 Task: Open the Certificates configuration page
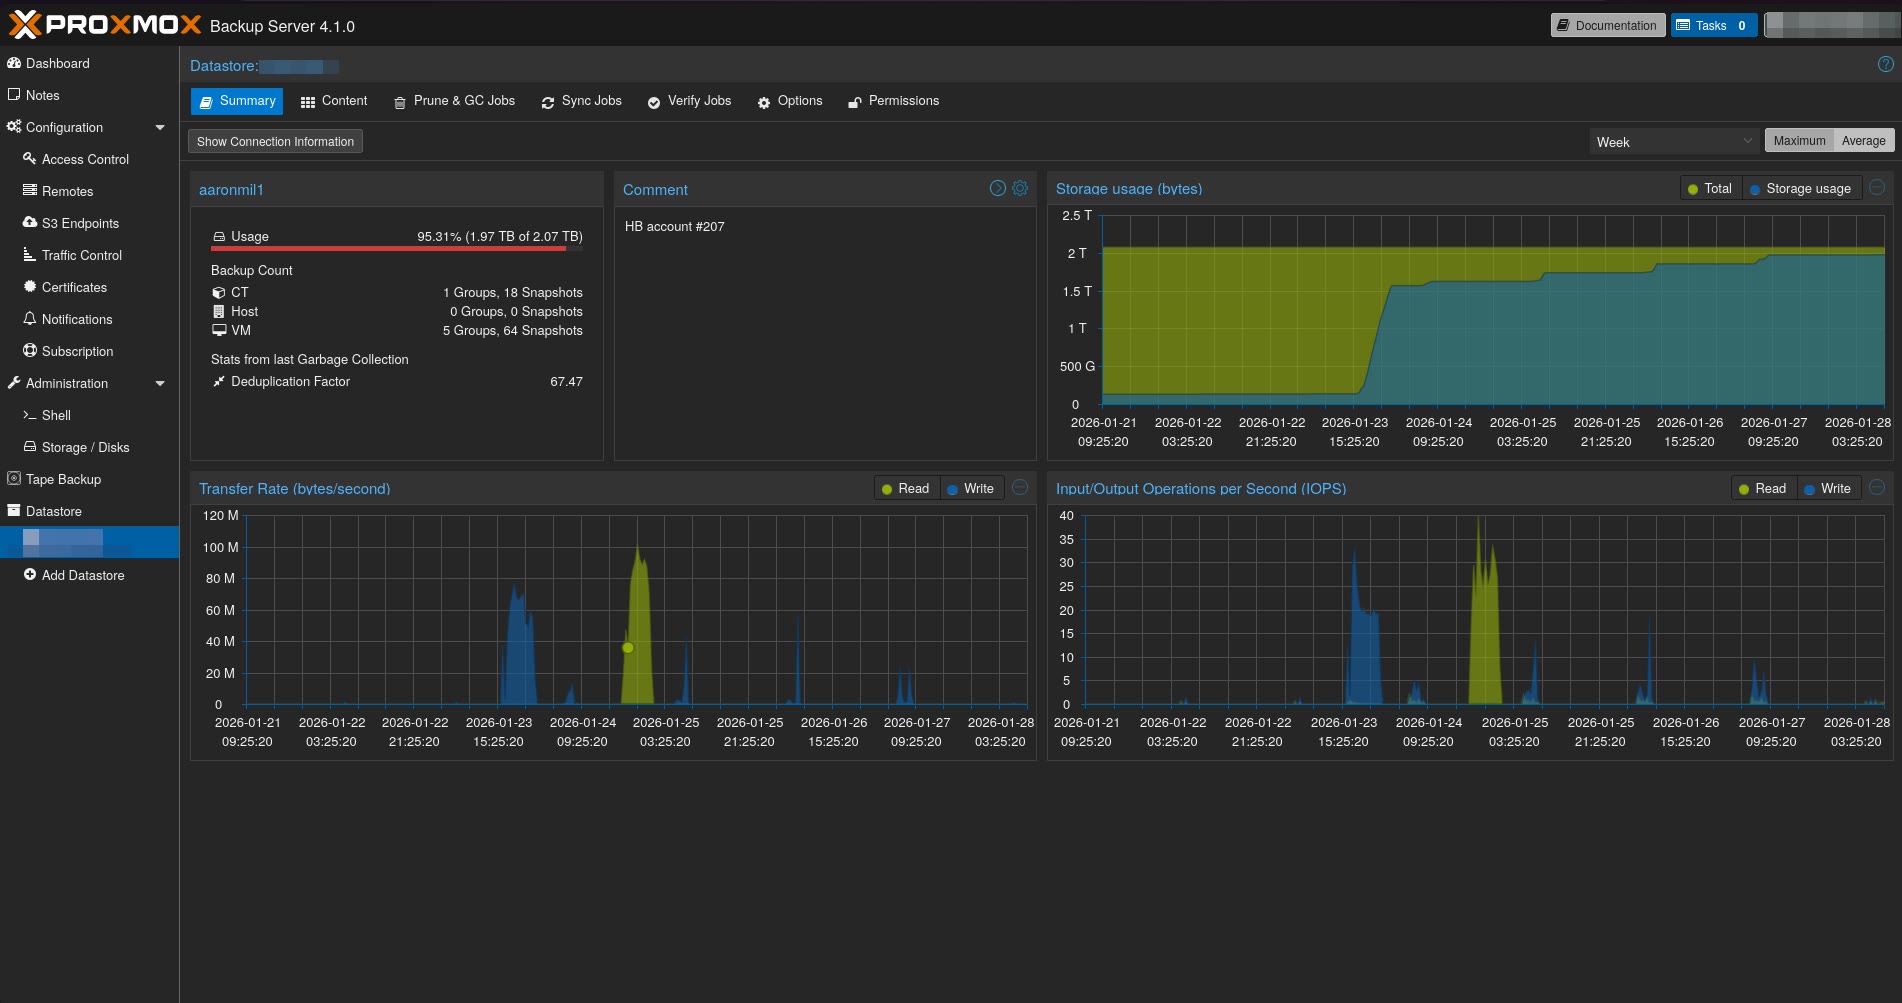point(74,287)
